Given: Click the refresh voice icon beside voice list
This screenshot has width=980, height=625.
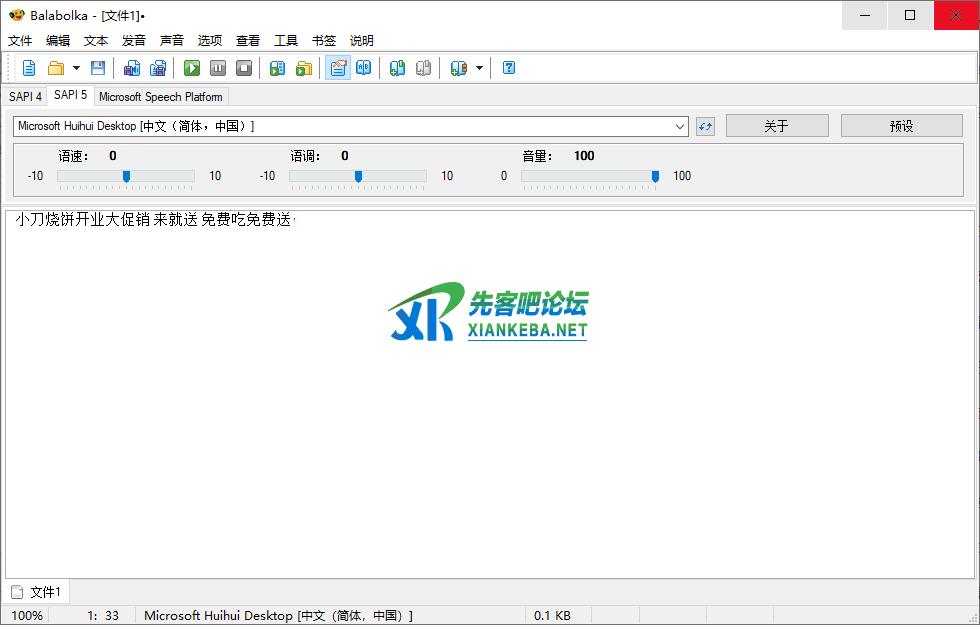Looking at the screenshot, I should tap(705, 126).
